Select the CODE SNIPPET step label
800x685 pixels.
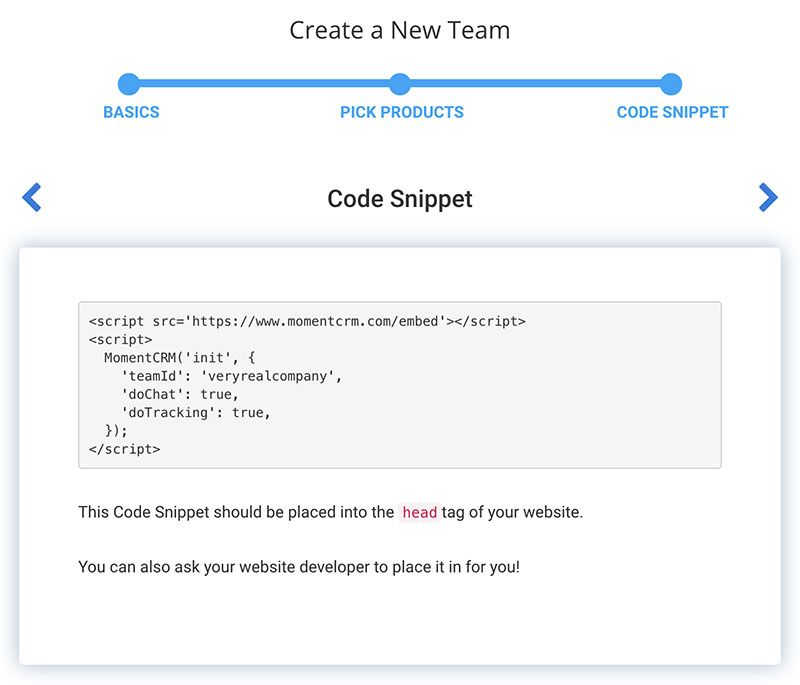(x=672, y=112)
